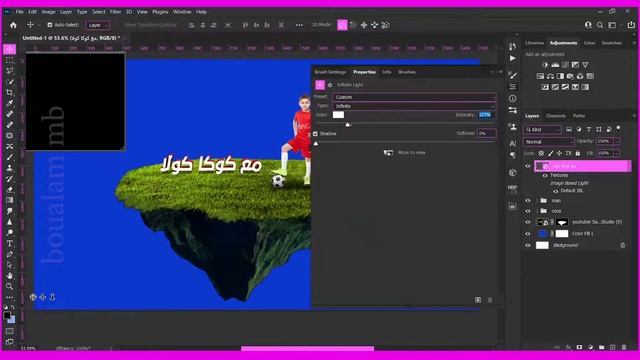
Task: Select the Crop tool
Action: pos(9,93)
